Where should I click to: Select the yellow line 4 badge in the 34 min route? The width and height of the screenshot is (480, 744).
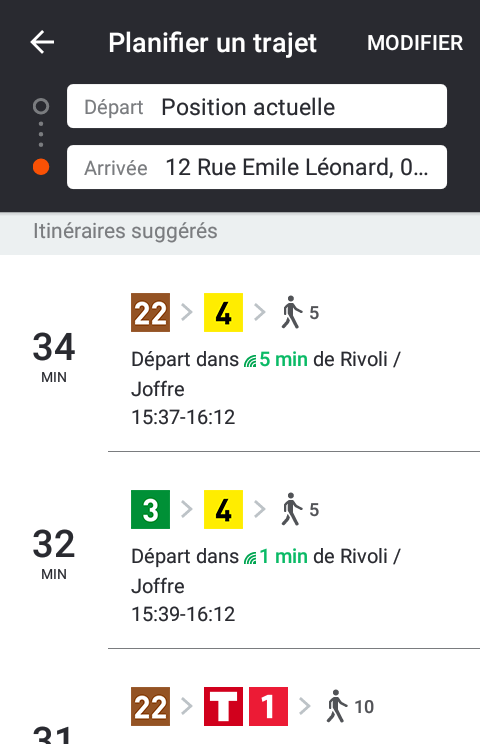point(223,313)
